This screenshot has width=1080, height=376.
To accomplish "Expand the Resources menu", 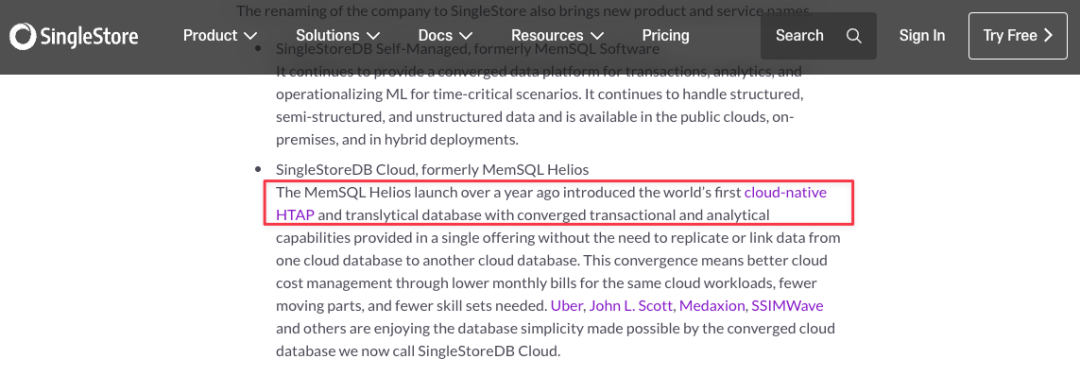I will 557,35.
